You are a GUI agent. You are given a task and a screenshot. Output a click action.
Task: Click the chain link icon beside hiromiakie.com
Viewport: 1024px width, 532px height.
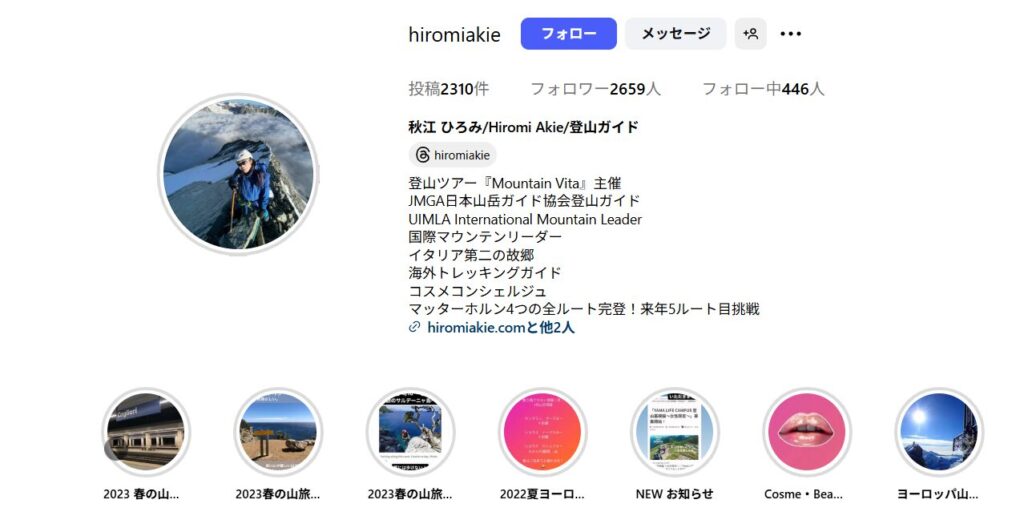[x=415, y=327]
